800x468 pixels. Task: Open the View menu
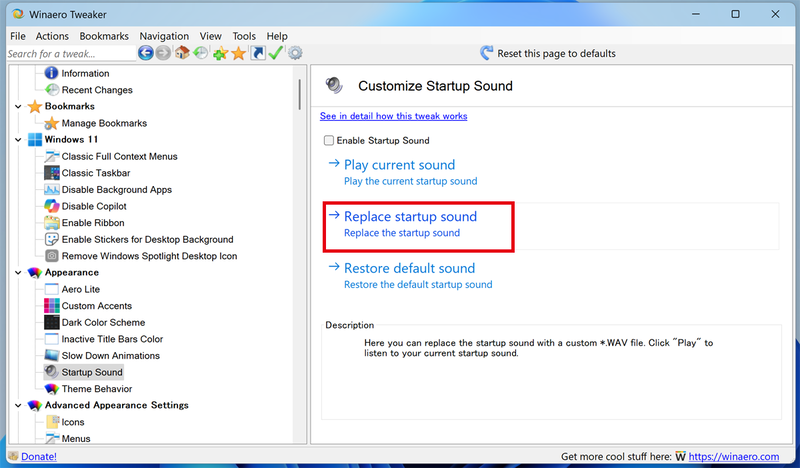click(x=211, y=36)
